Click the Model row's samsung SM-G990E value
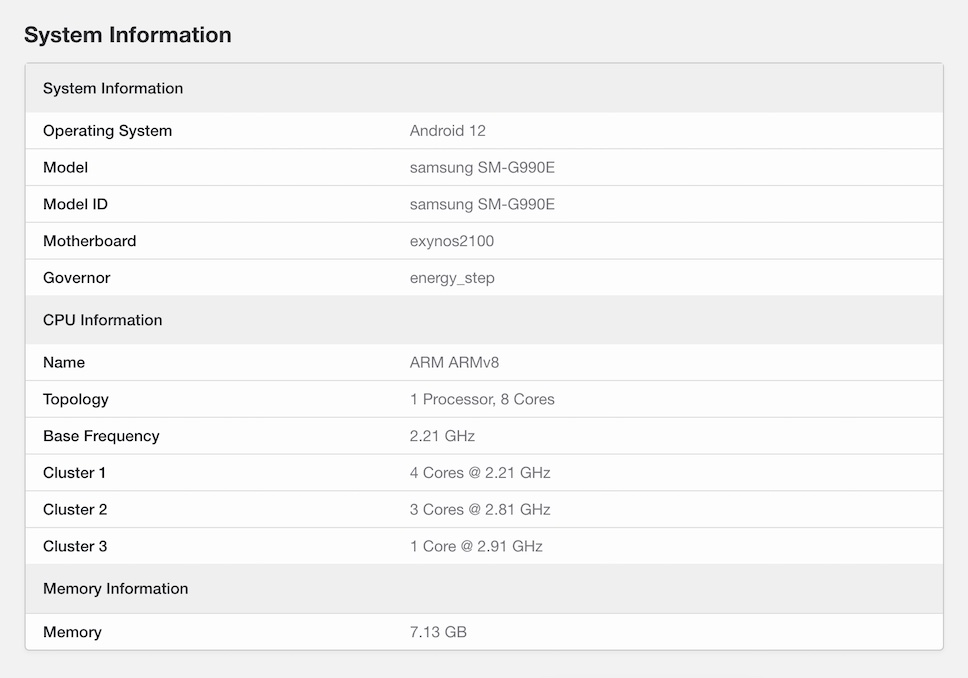 481,168
